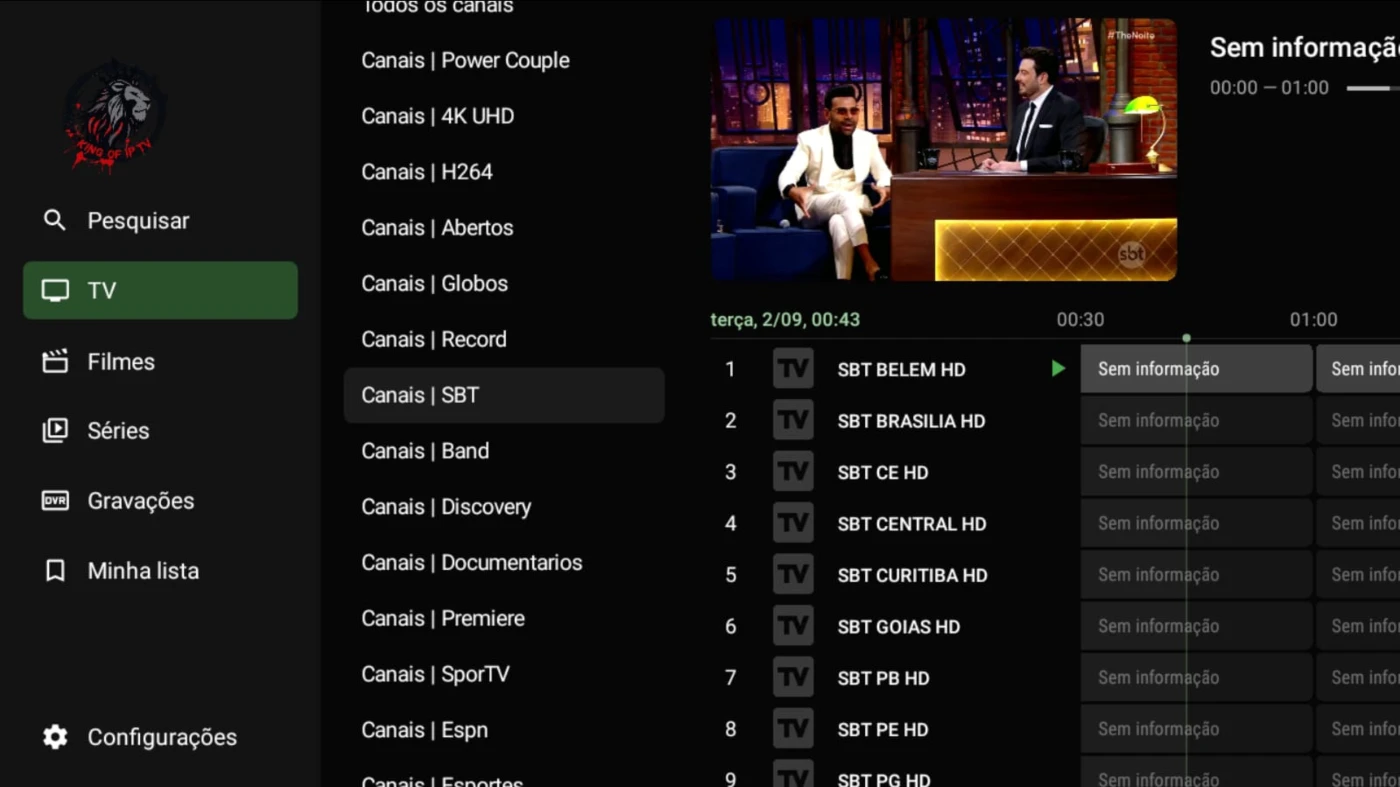Click the TV logo icon of SBT PB HD

[x=793, y=678]
